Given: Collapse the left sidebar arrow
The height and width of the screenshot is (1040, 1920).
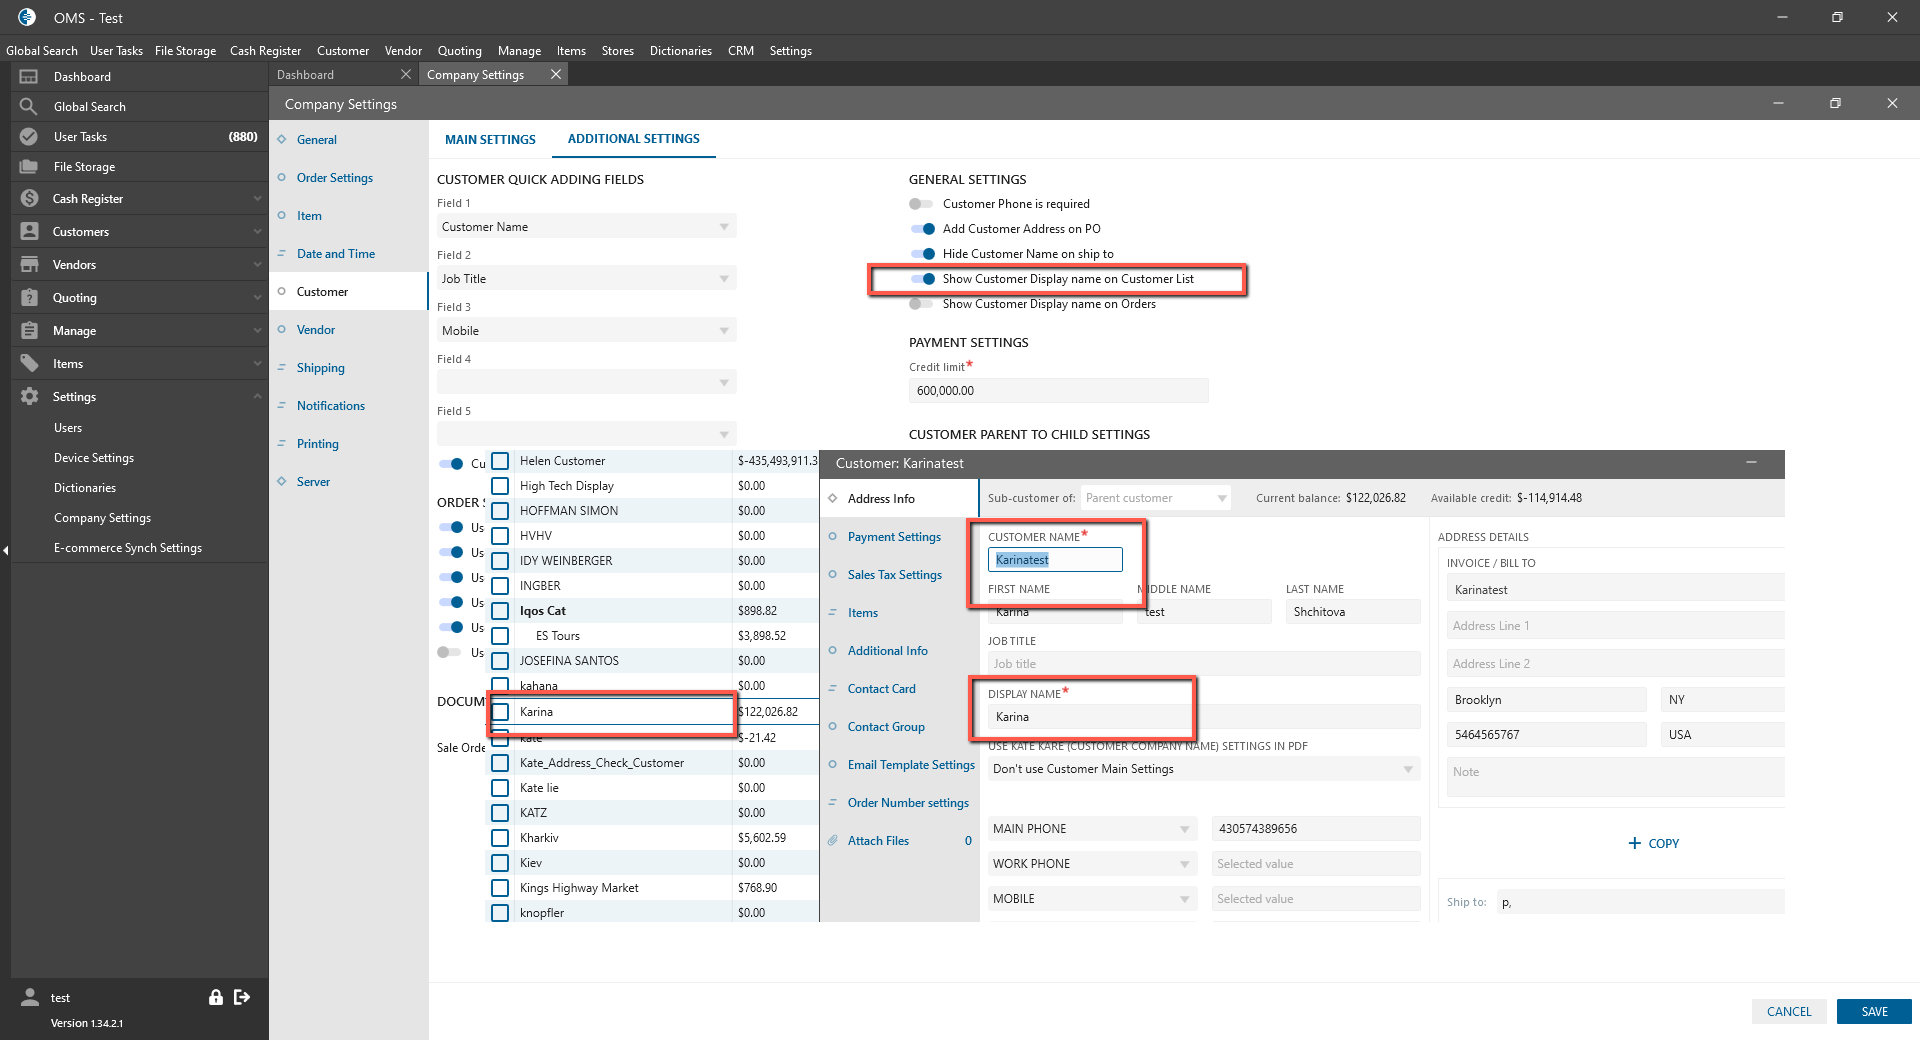Looking at the screenshot, I should click(x=5, y=550).
